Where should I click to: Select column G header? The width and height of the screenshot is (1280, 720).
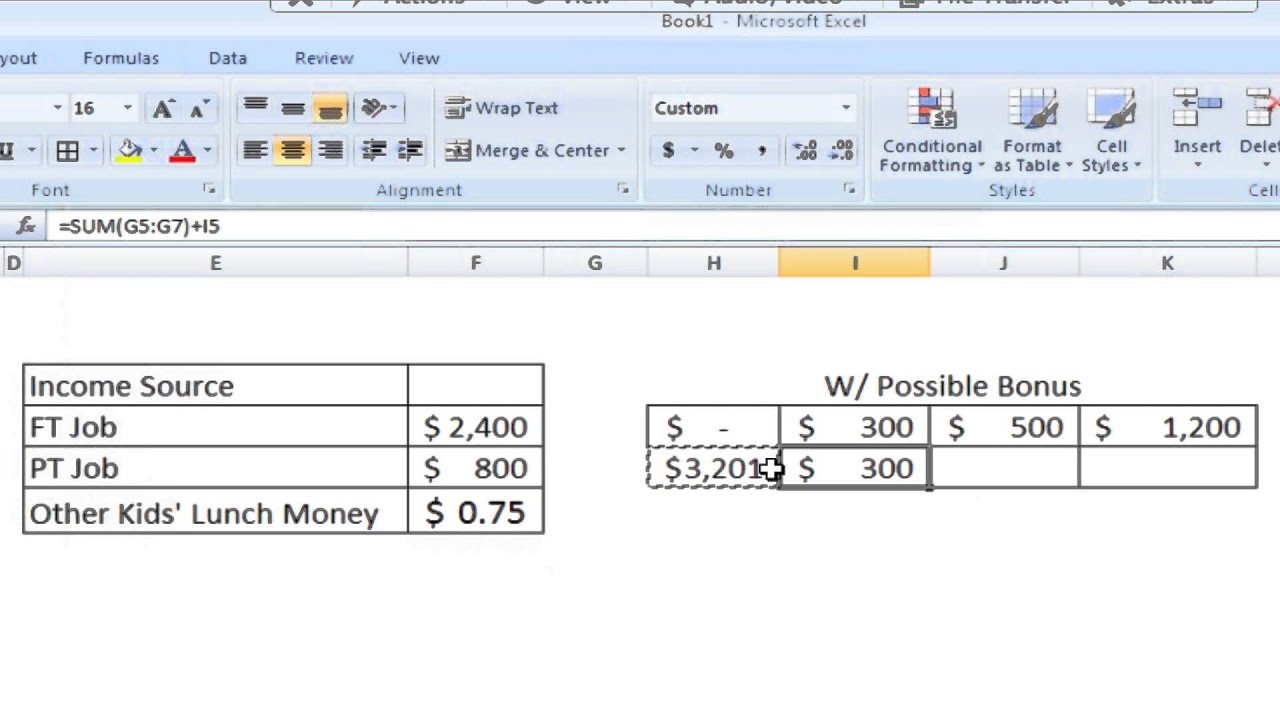[x=595, y=263]
